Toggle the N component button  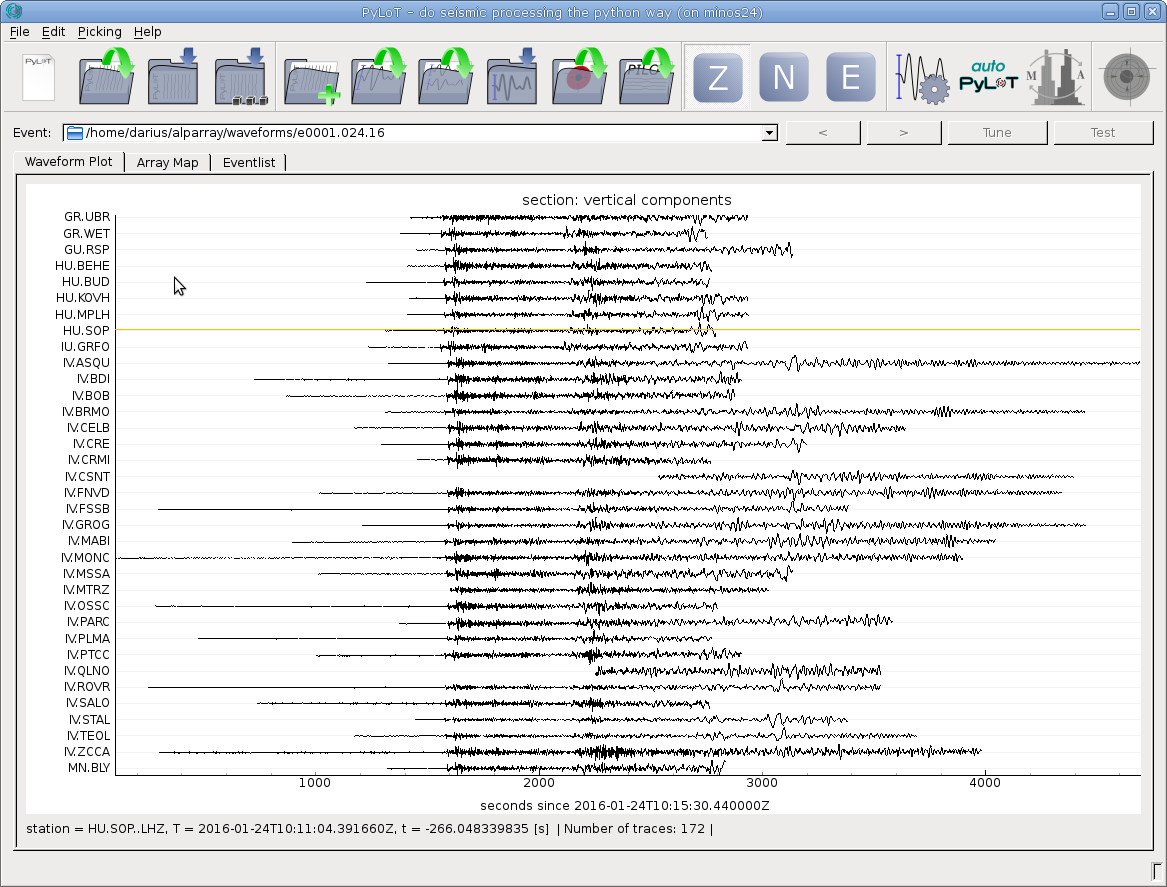coord(783,78)
